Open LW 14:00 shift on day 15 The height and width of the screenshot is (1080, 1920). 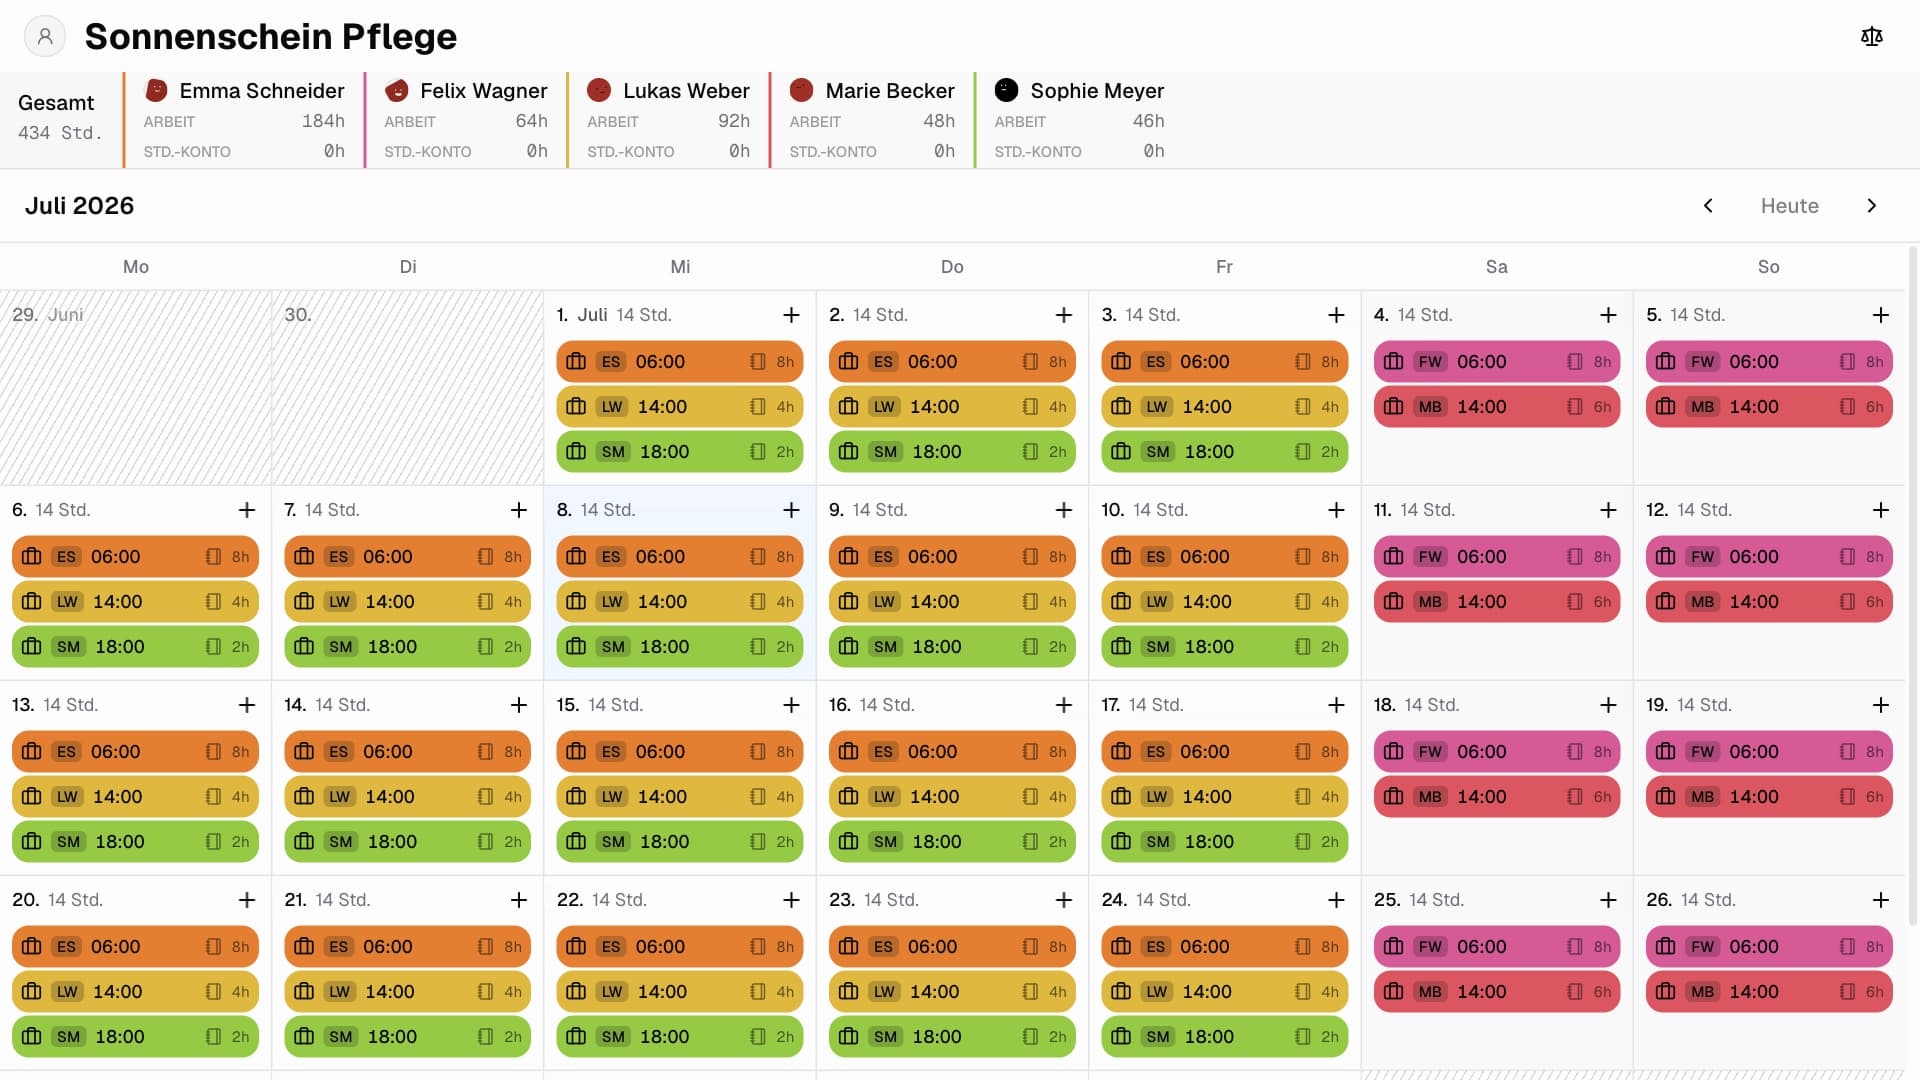click(680, 796)
